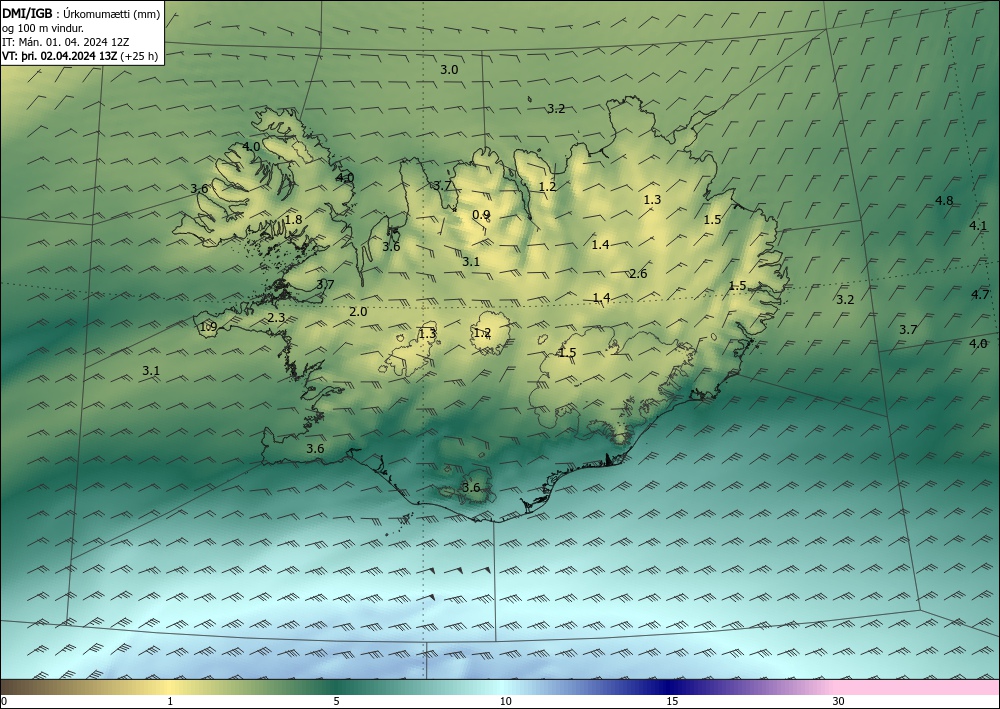Screen dimensions: 1000x709
Task: Click the 2.6 value in east Iceland
Action: (638, 274)
